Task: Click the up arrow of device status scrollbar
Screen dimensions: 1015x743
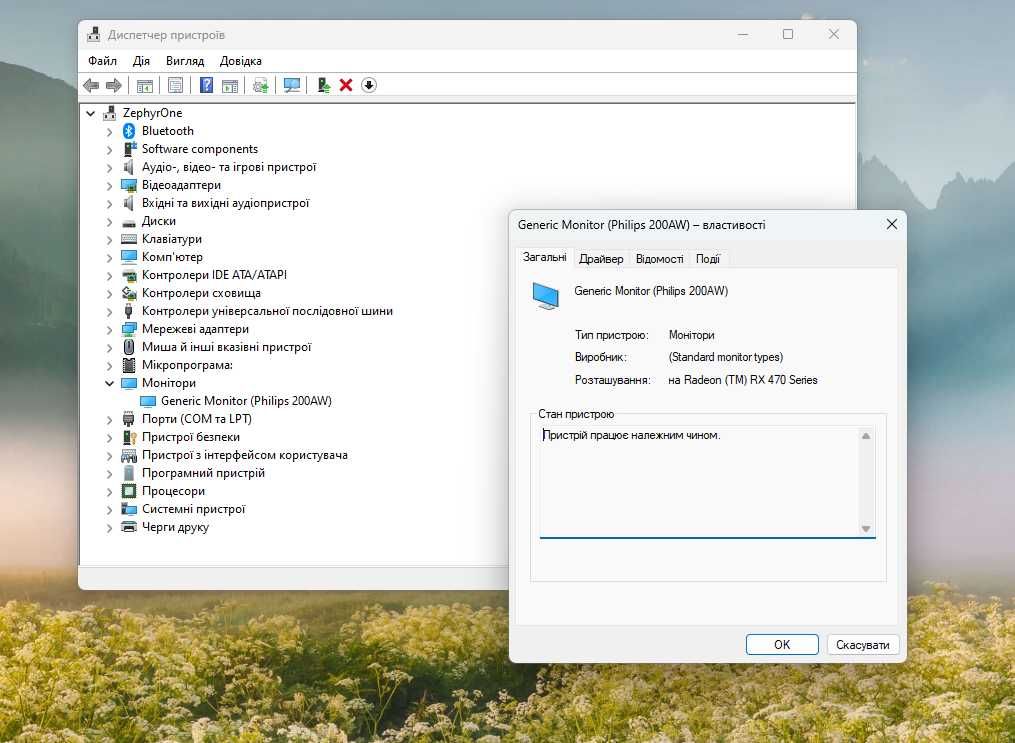Action: 866,436
